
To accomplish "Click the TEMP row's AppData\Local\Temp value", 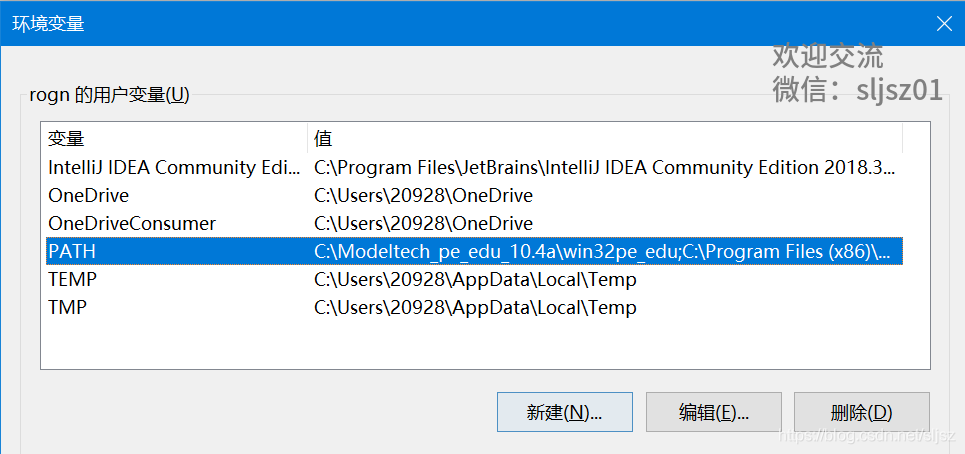I will pos(475,280).
